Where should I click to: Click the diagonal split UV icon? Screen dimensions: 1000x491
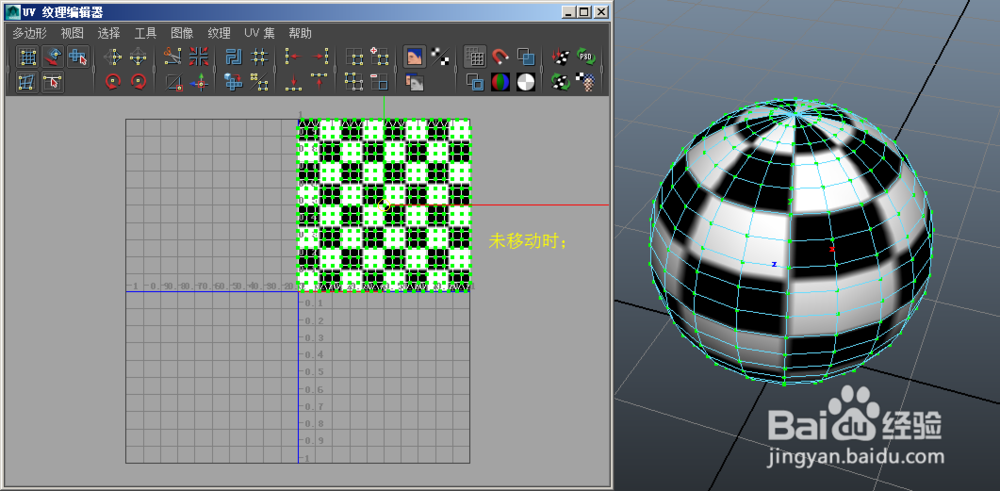pos(173,81)
